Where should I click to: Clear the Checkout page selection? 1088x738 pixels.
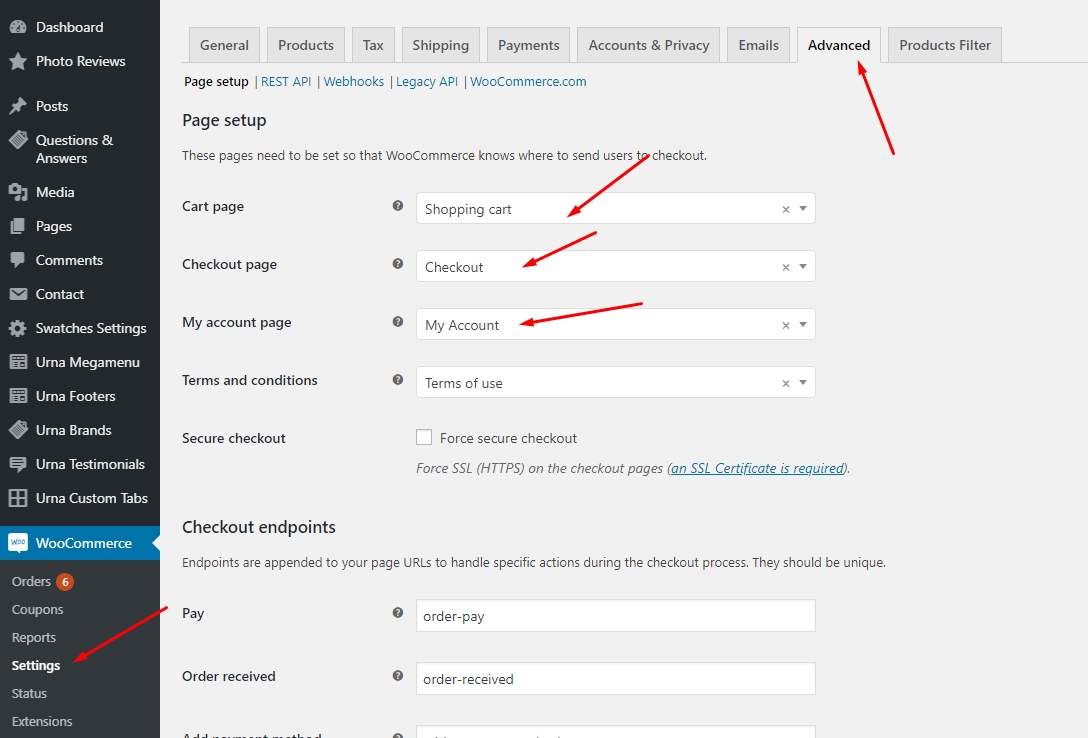(785, 267)
